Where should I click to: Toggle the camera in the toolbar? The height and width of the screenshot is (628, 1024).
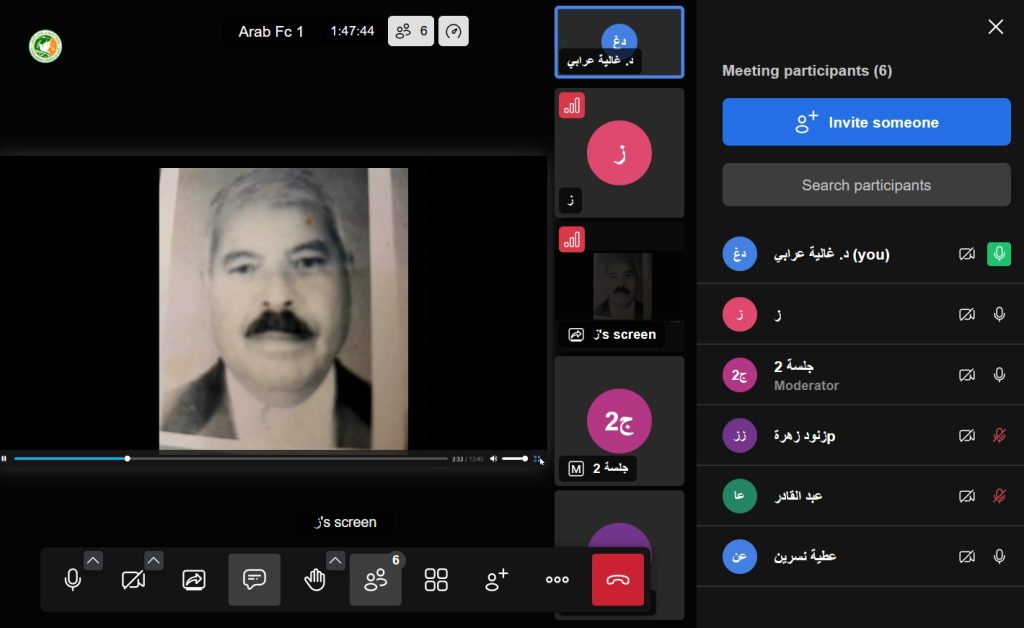[x=133, y=579]
